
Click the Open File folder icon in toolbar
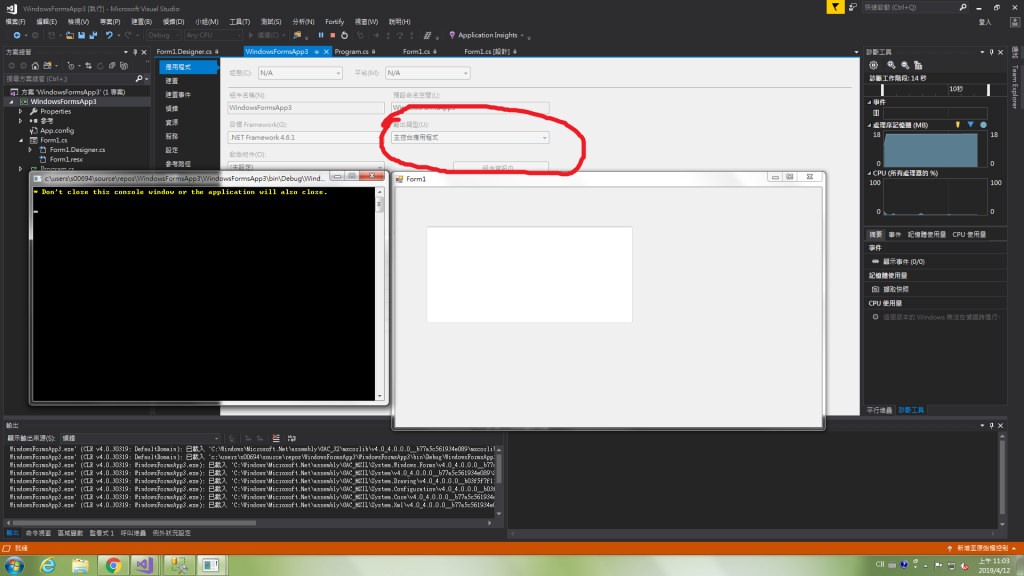tap(69, 35)
